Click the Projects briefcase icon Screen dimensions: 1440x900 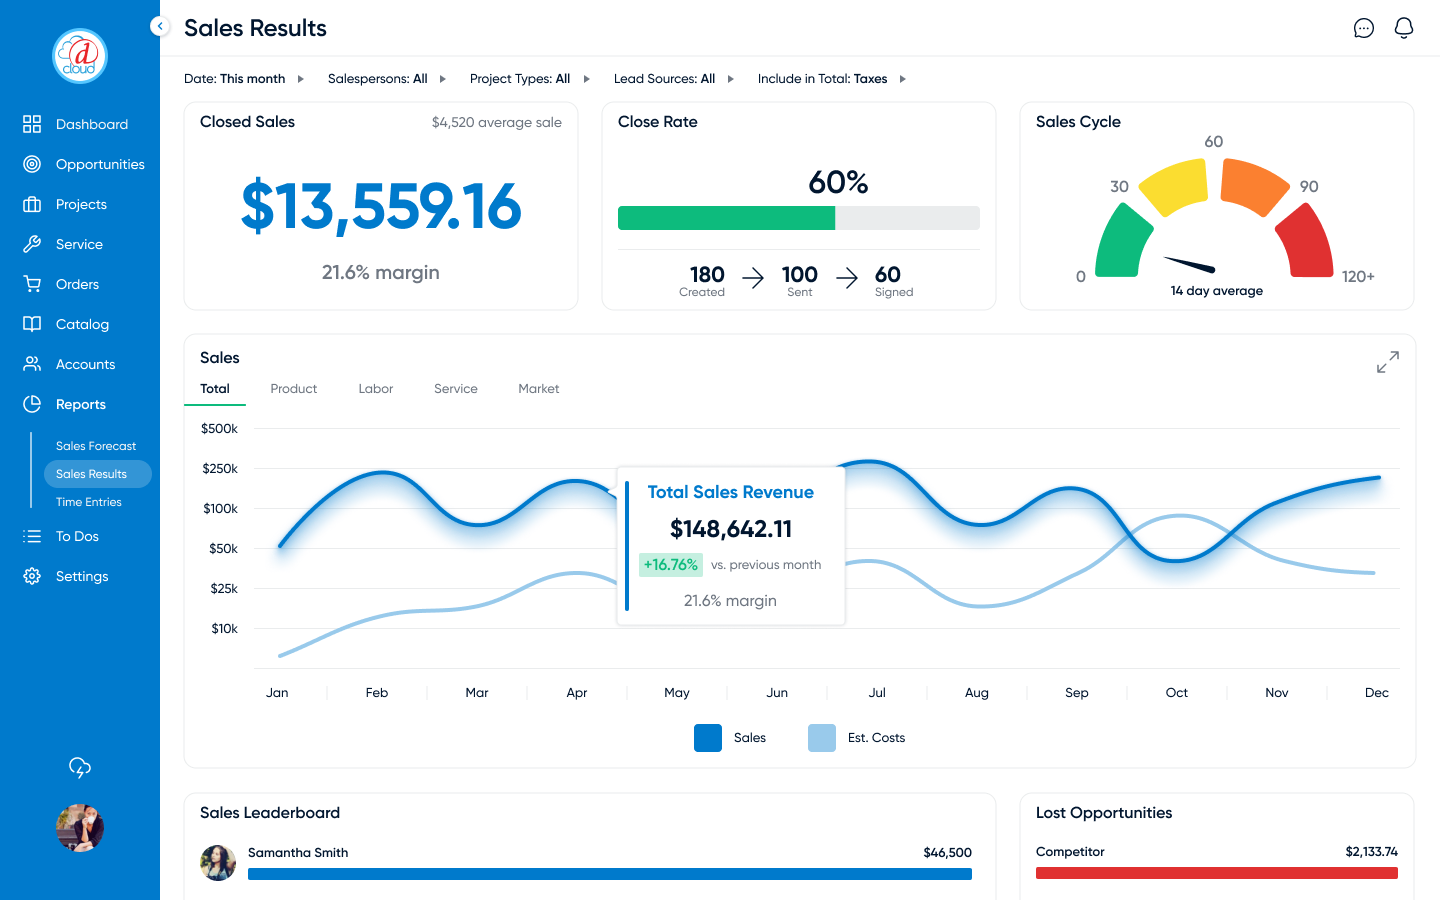tap(32, 204)
